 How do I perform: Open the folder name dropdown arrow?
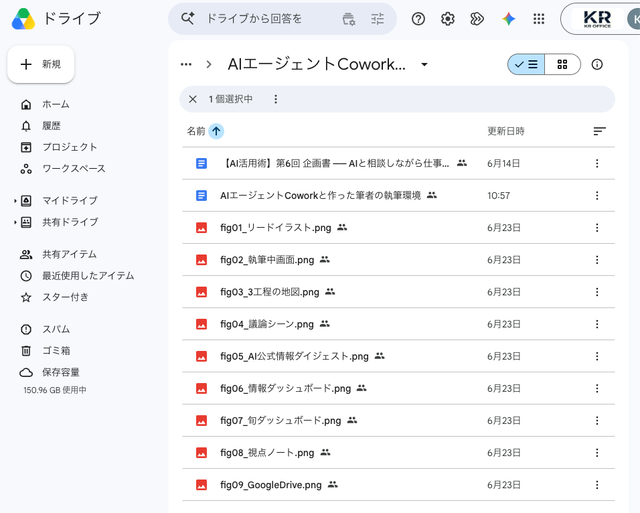click(x=424, y=64)
